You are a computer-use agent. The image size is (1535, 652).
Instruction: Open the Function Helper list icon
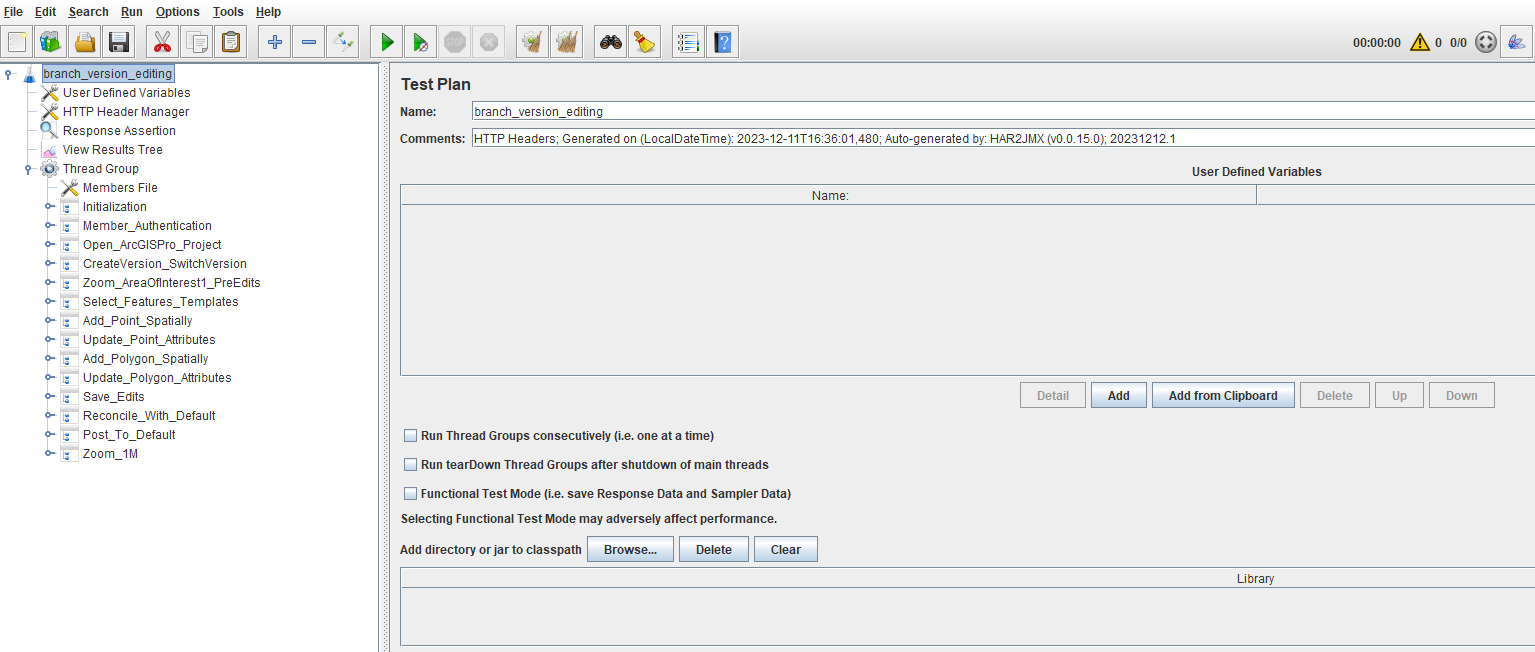(688, 42)
